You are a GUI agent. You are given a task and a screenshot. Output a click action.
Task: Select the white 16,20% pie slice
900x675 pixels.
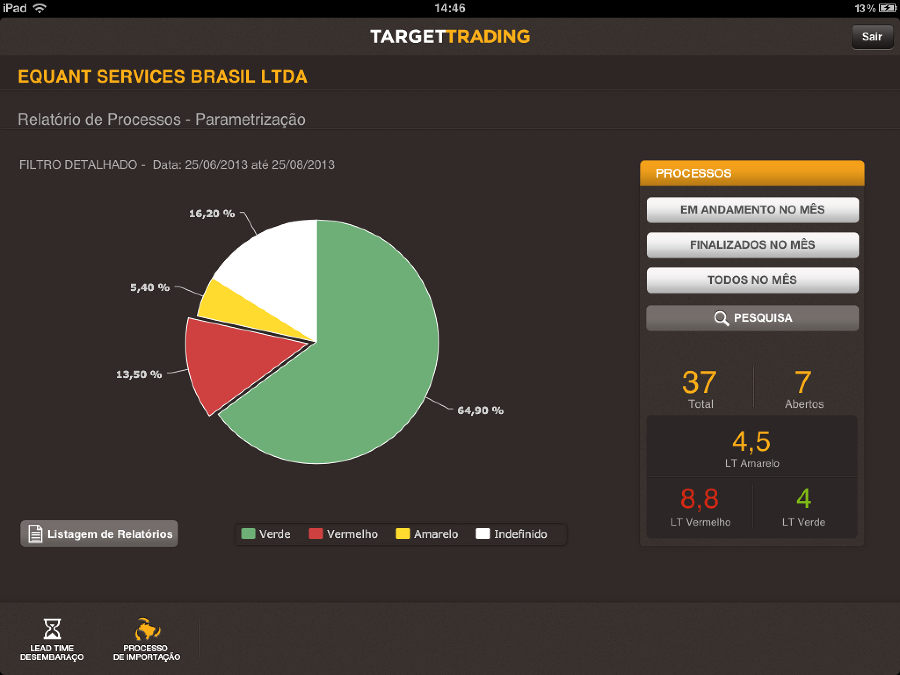[276, 270]
